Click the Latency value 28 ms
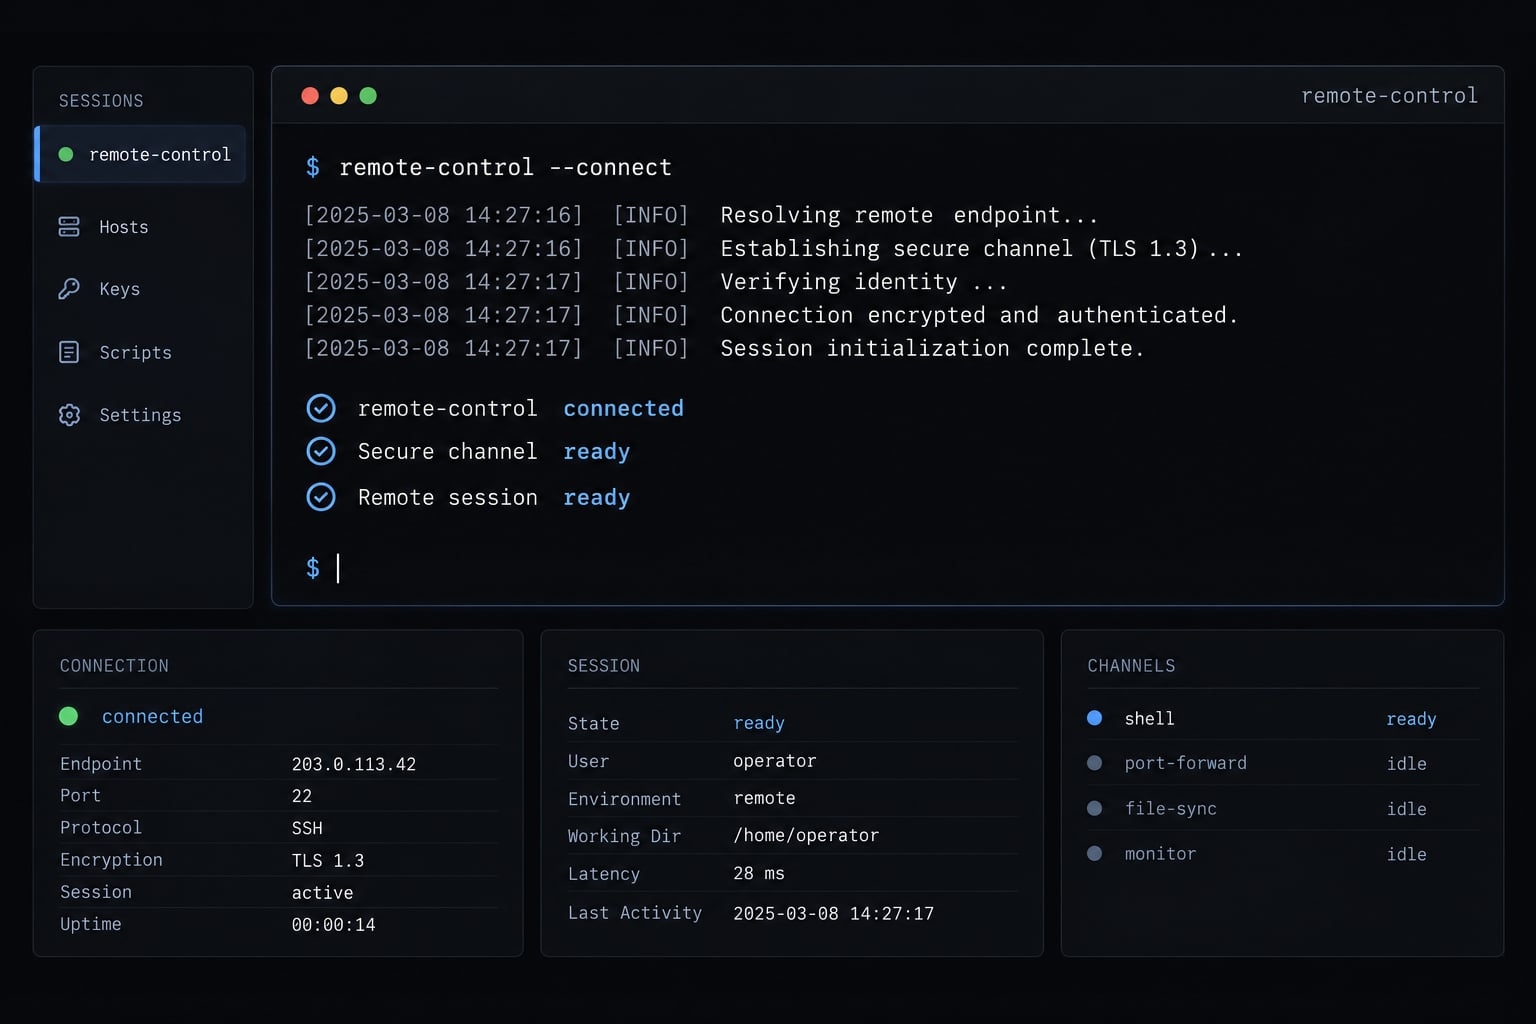The width and height of the screenshot is (1536, 1024). coord(759,873)
